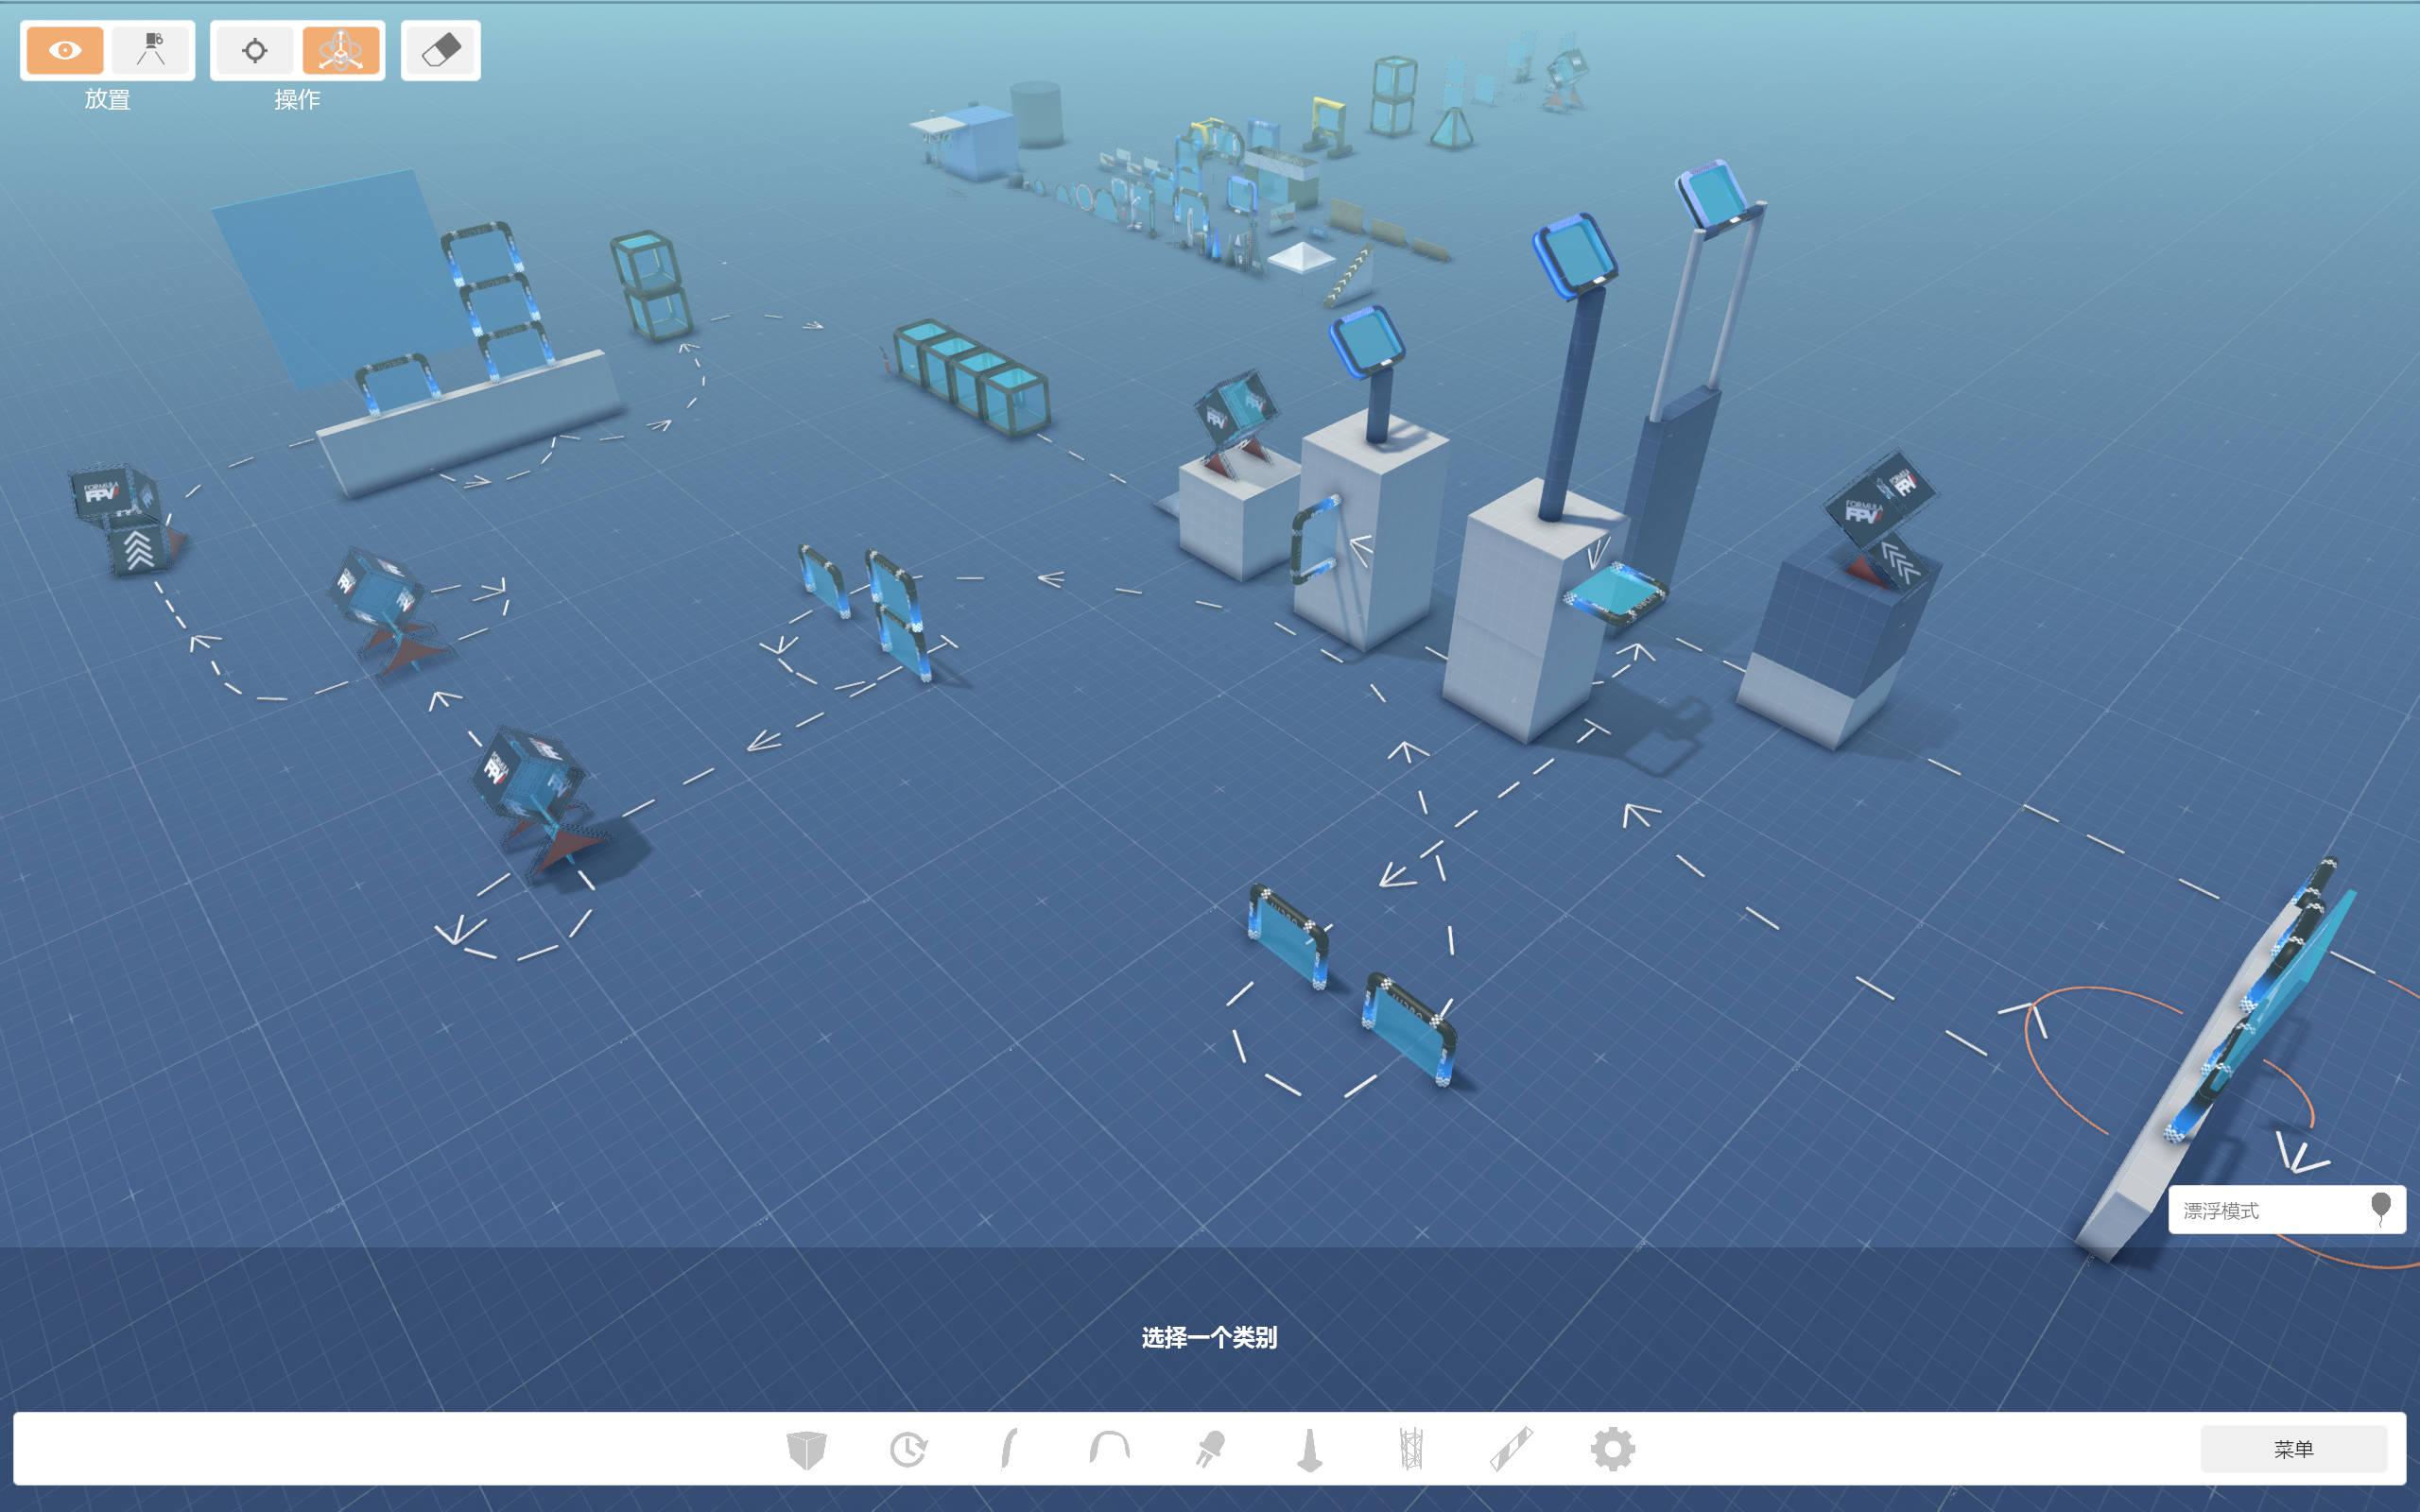Open the curved flag category

tap(1009, 1449)
